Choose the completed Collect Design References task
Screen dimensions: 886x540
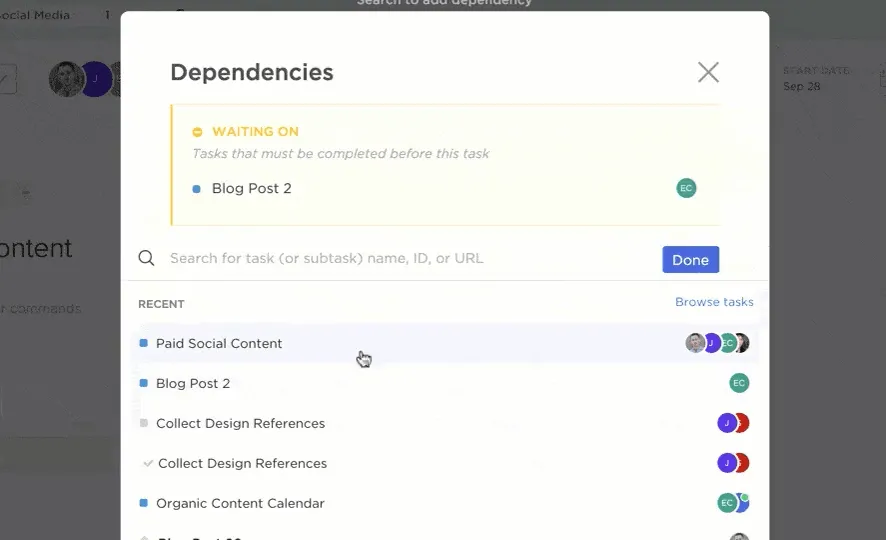445,463
